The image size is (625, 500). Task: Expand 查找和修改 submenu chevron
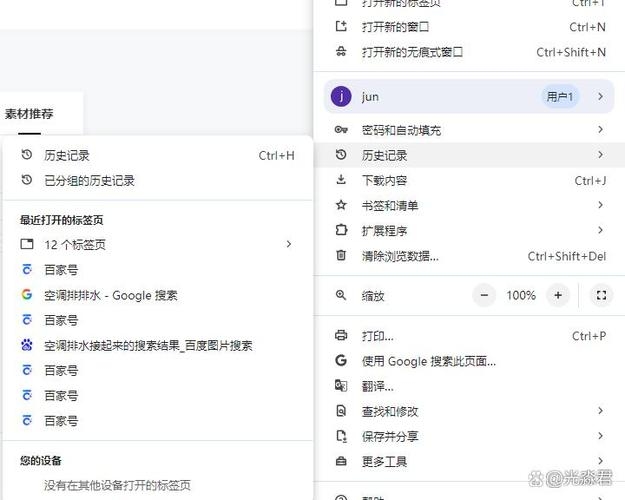600,411
